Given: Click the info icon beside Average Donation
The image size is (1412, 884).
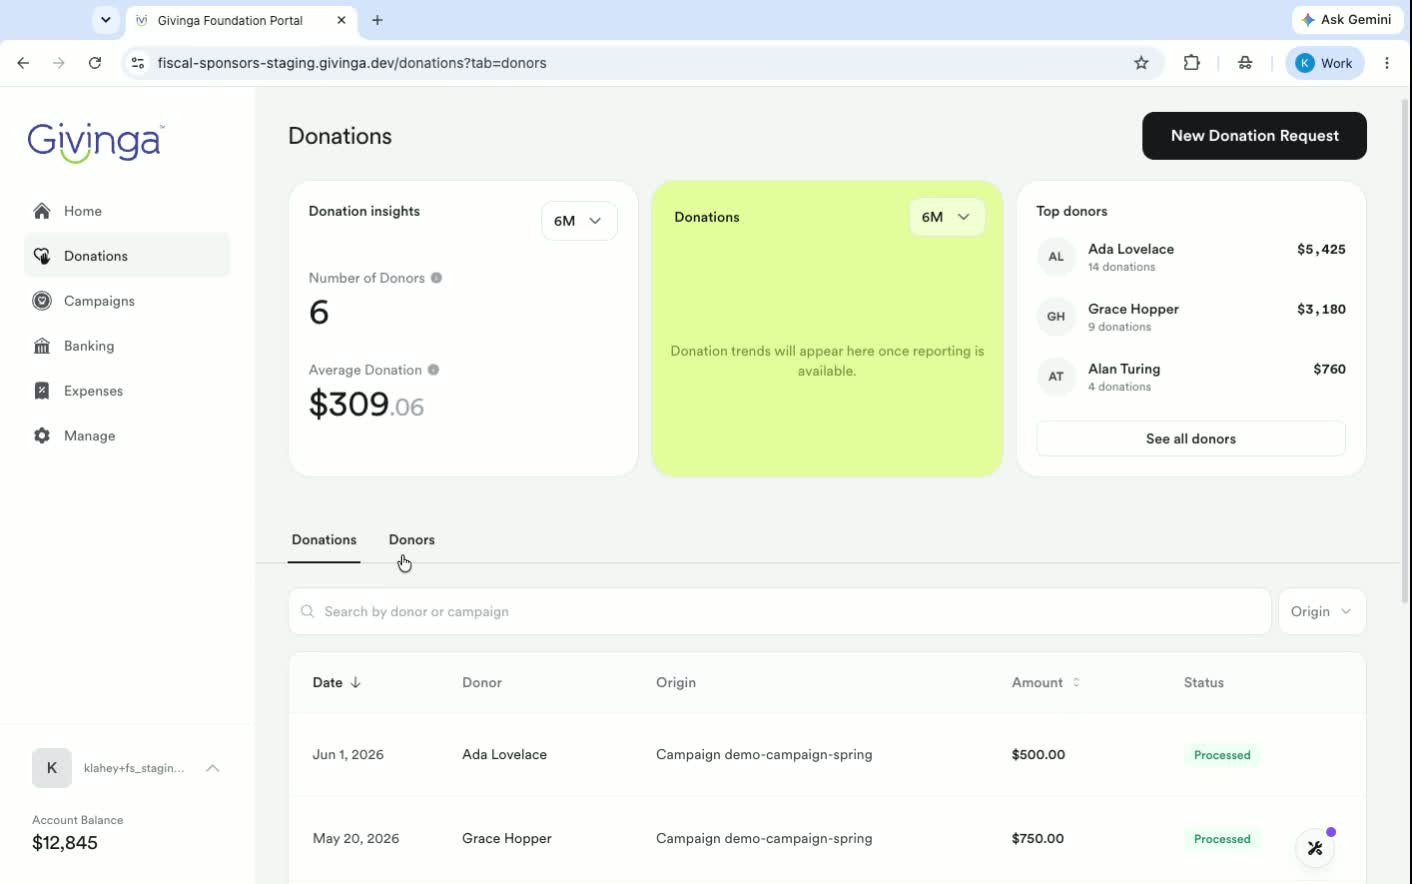Looking at the screenshot, I should click(x=433, y=370).
